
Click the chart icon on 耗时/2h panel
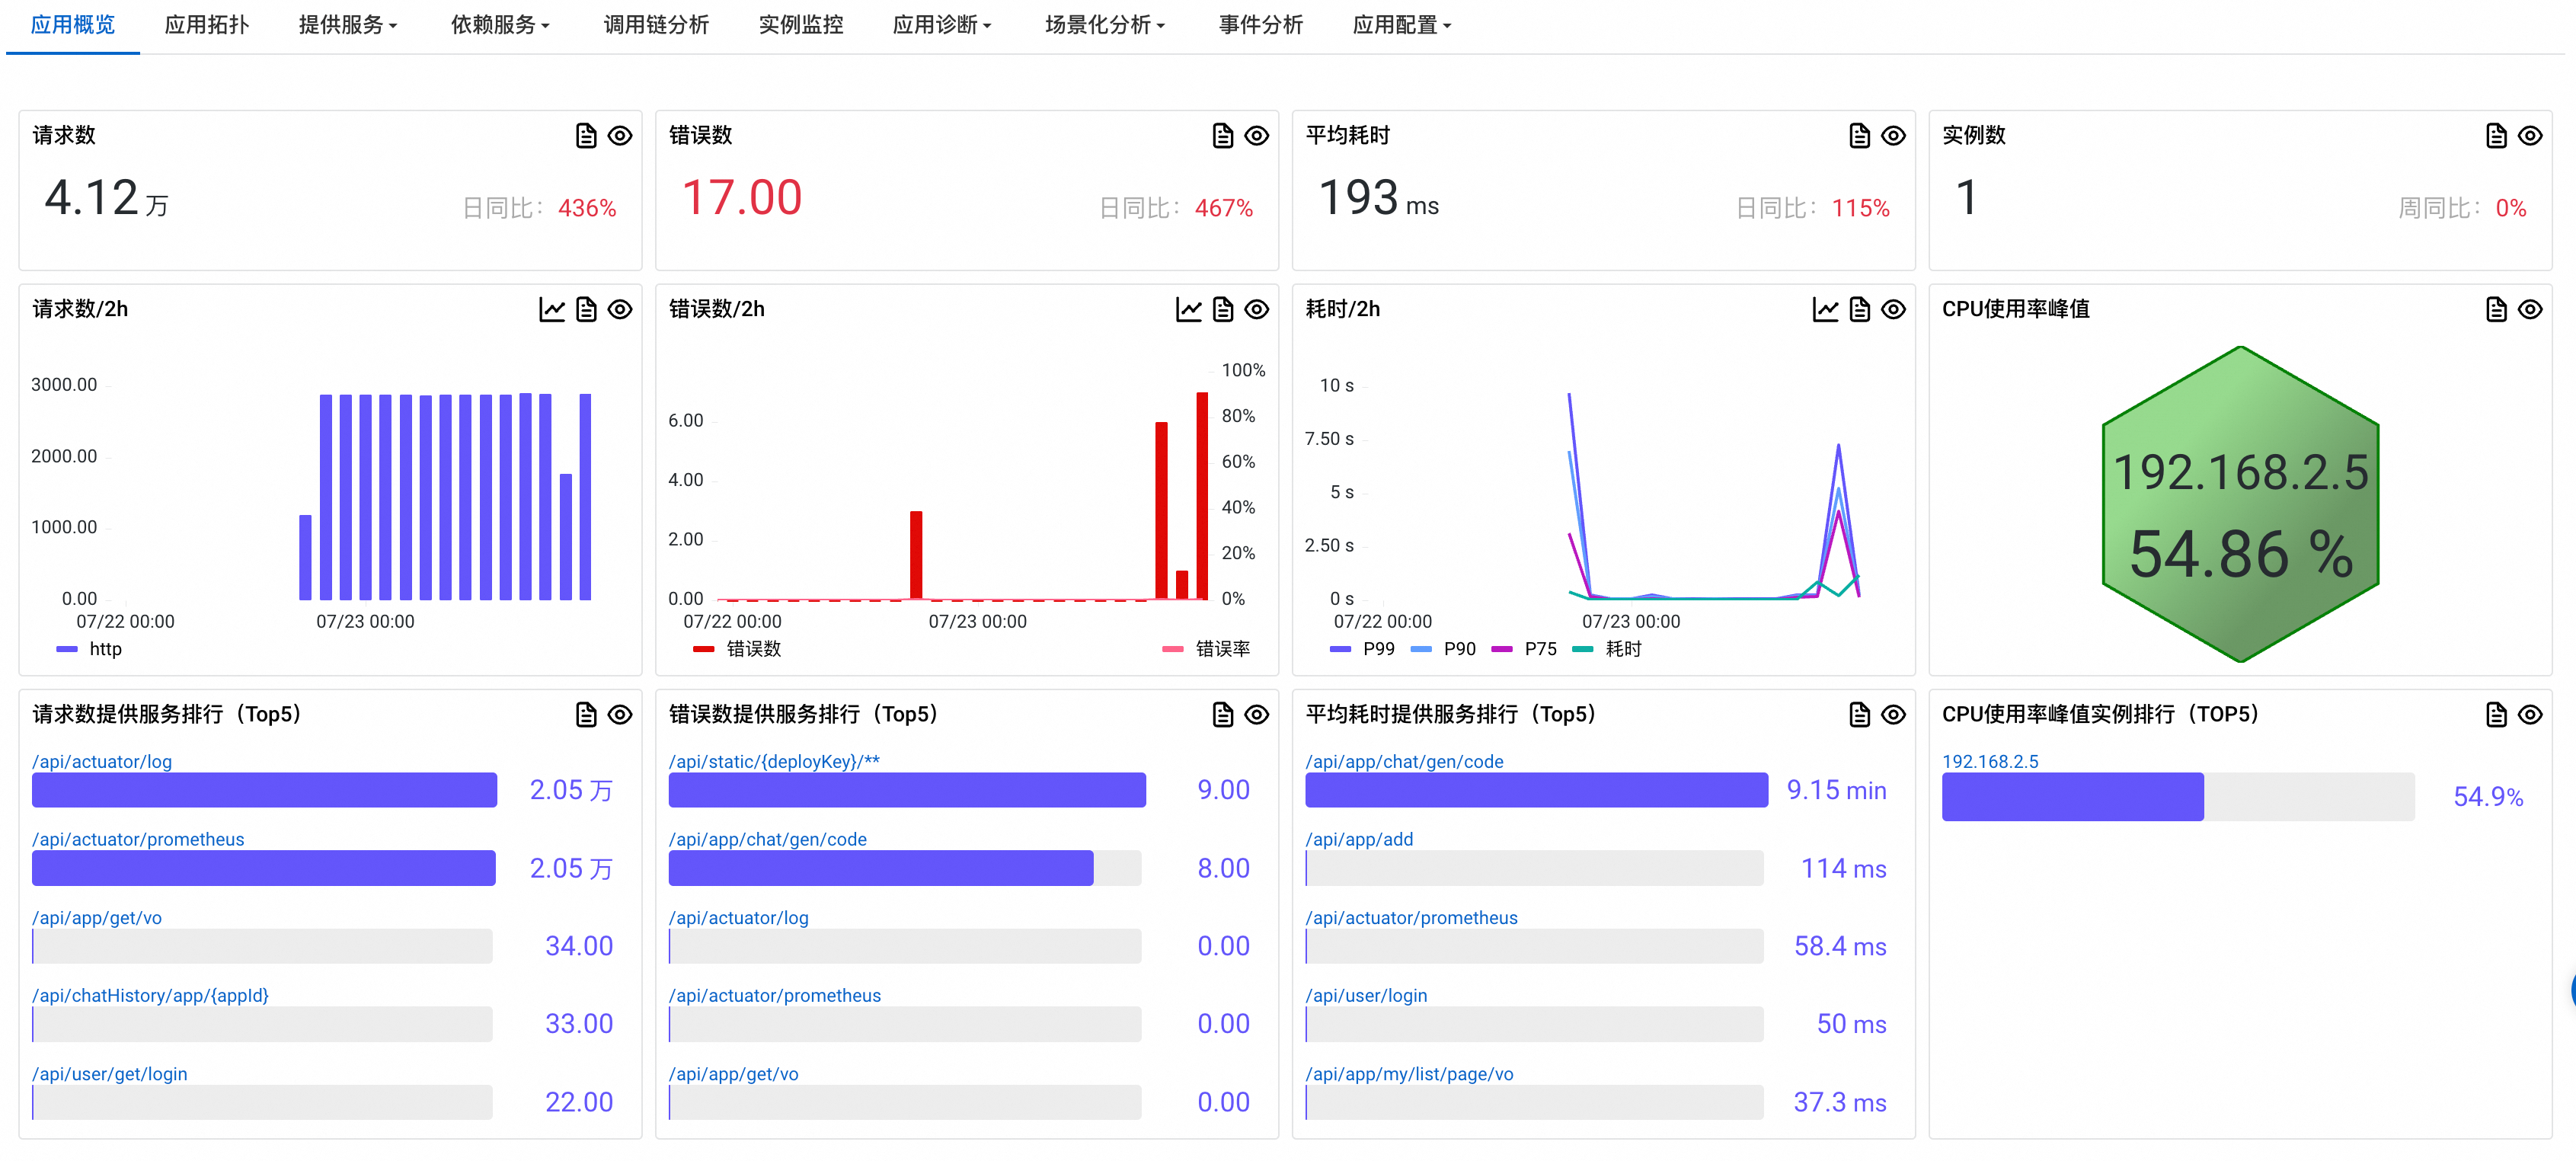1825,310
